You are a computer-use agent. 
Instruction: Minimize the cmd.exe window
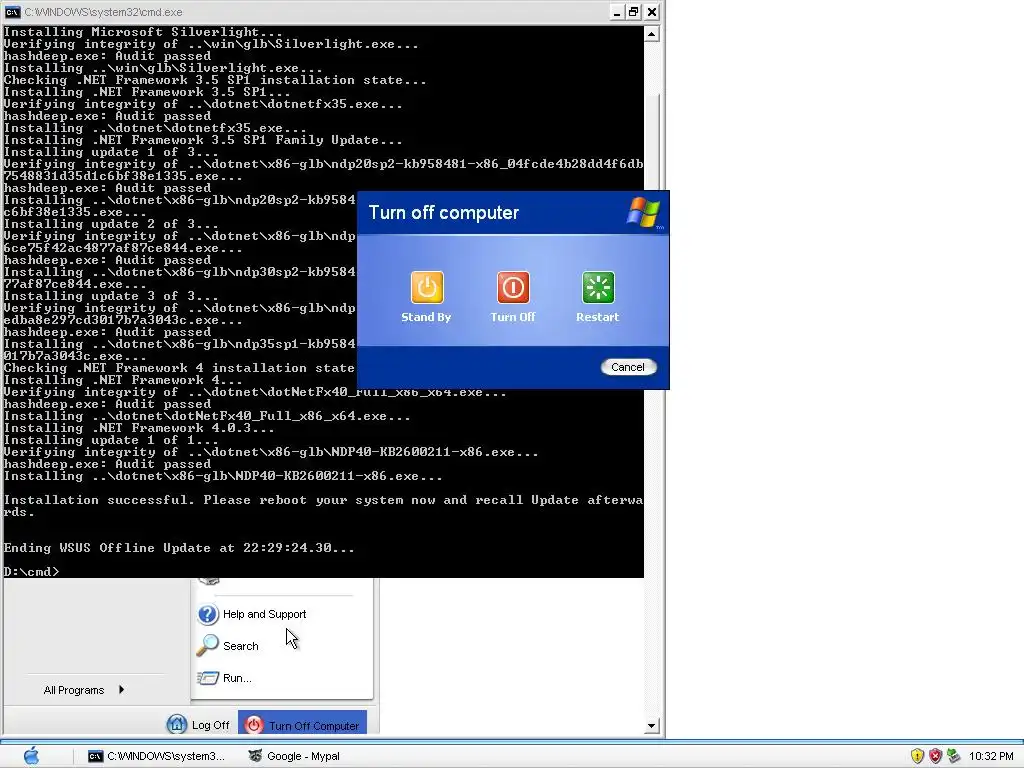(616, 12)
